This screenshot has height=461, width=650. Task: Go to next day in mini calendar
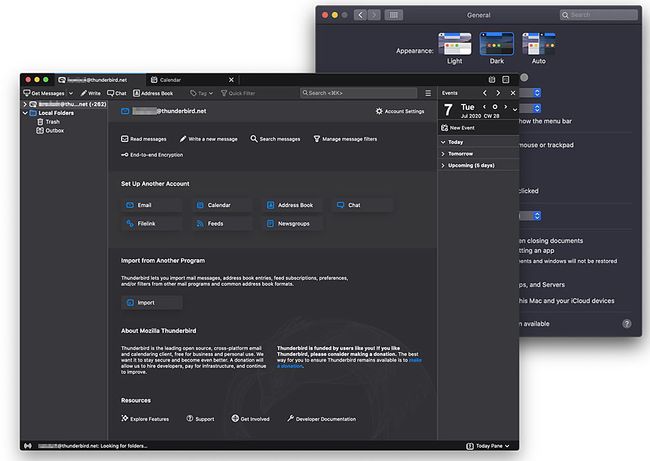[505, 107]
